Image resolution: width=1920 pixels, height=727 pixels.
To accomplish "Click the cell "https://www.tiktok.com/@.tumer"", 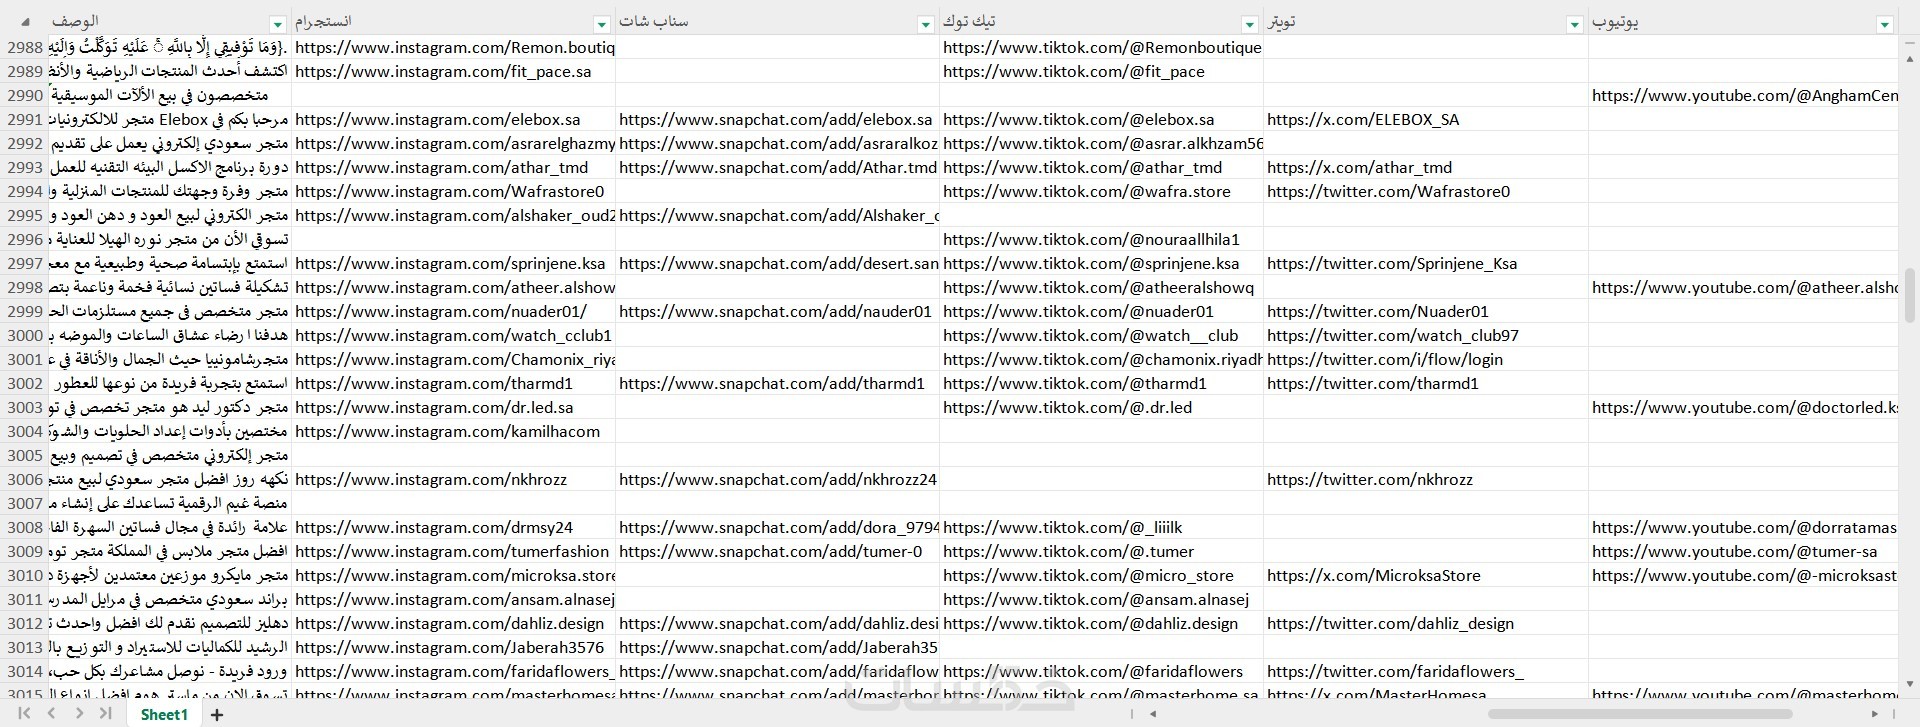I will tap(1101, 552).
